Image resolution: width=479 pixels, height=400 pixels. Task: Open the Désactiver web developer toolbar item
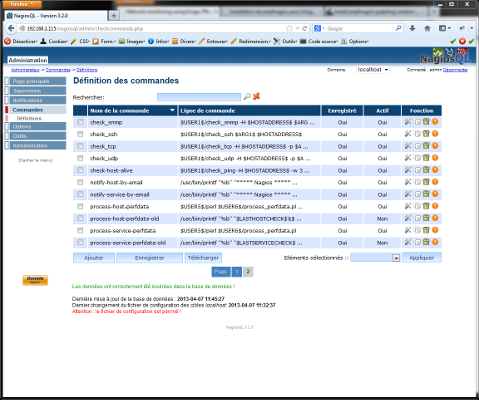[21, 41]
